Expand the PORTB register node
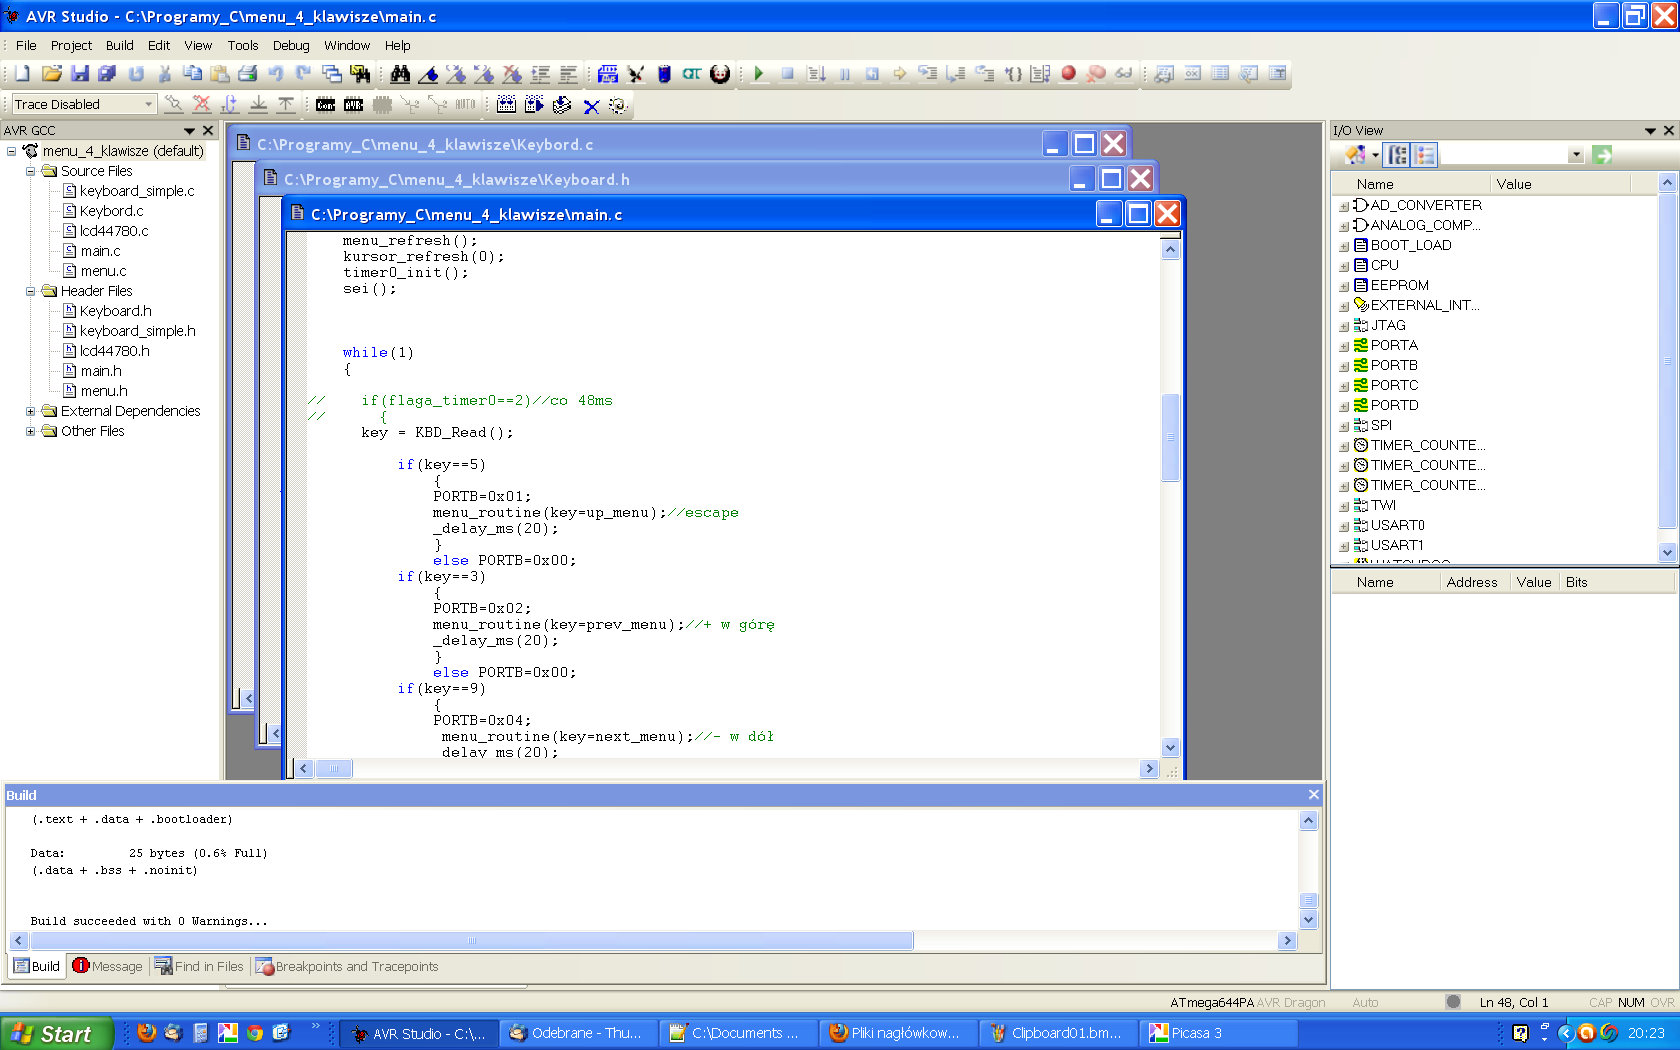The width and height of the screenshot is (1680, 1050). click(1344, 366)
